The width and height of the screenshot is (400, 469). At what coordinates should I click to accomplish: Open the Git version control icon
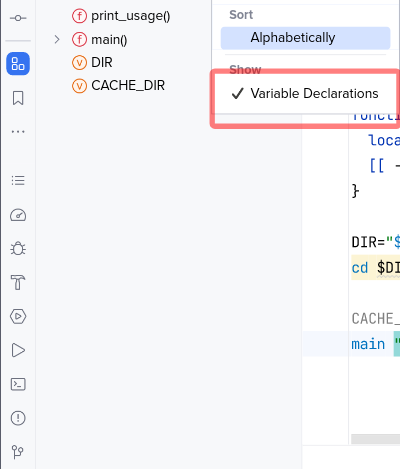18,452
